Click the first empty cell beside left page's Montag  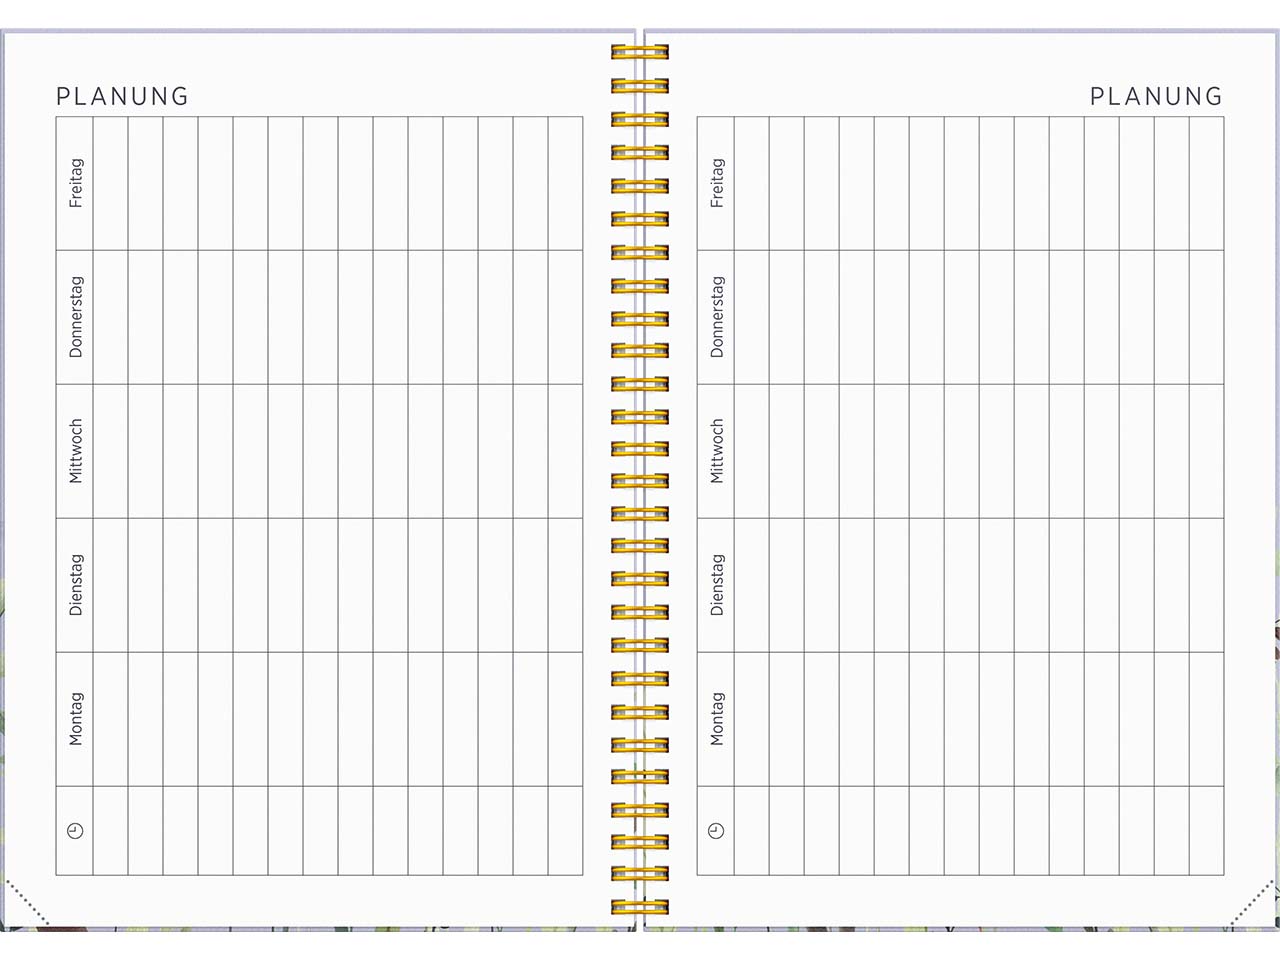(110, 719)
